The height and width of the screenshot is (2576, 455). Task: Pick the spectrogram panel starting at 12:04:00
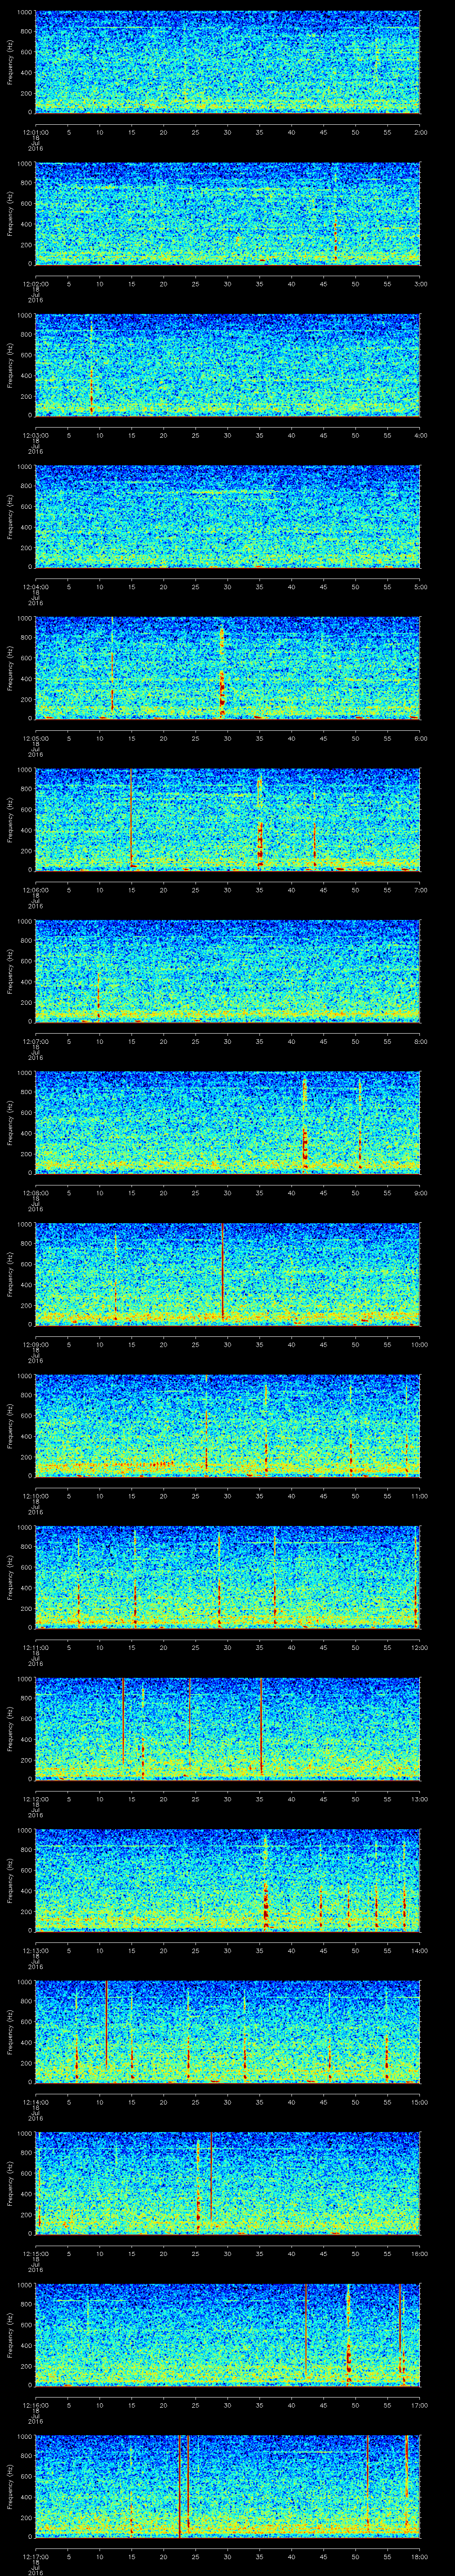pos(227,516)
